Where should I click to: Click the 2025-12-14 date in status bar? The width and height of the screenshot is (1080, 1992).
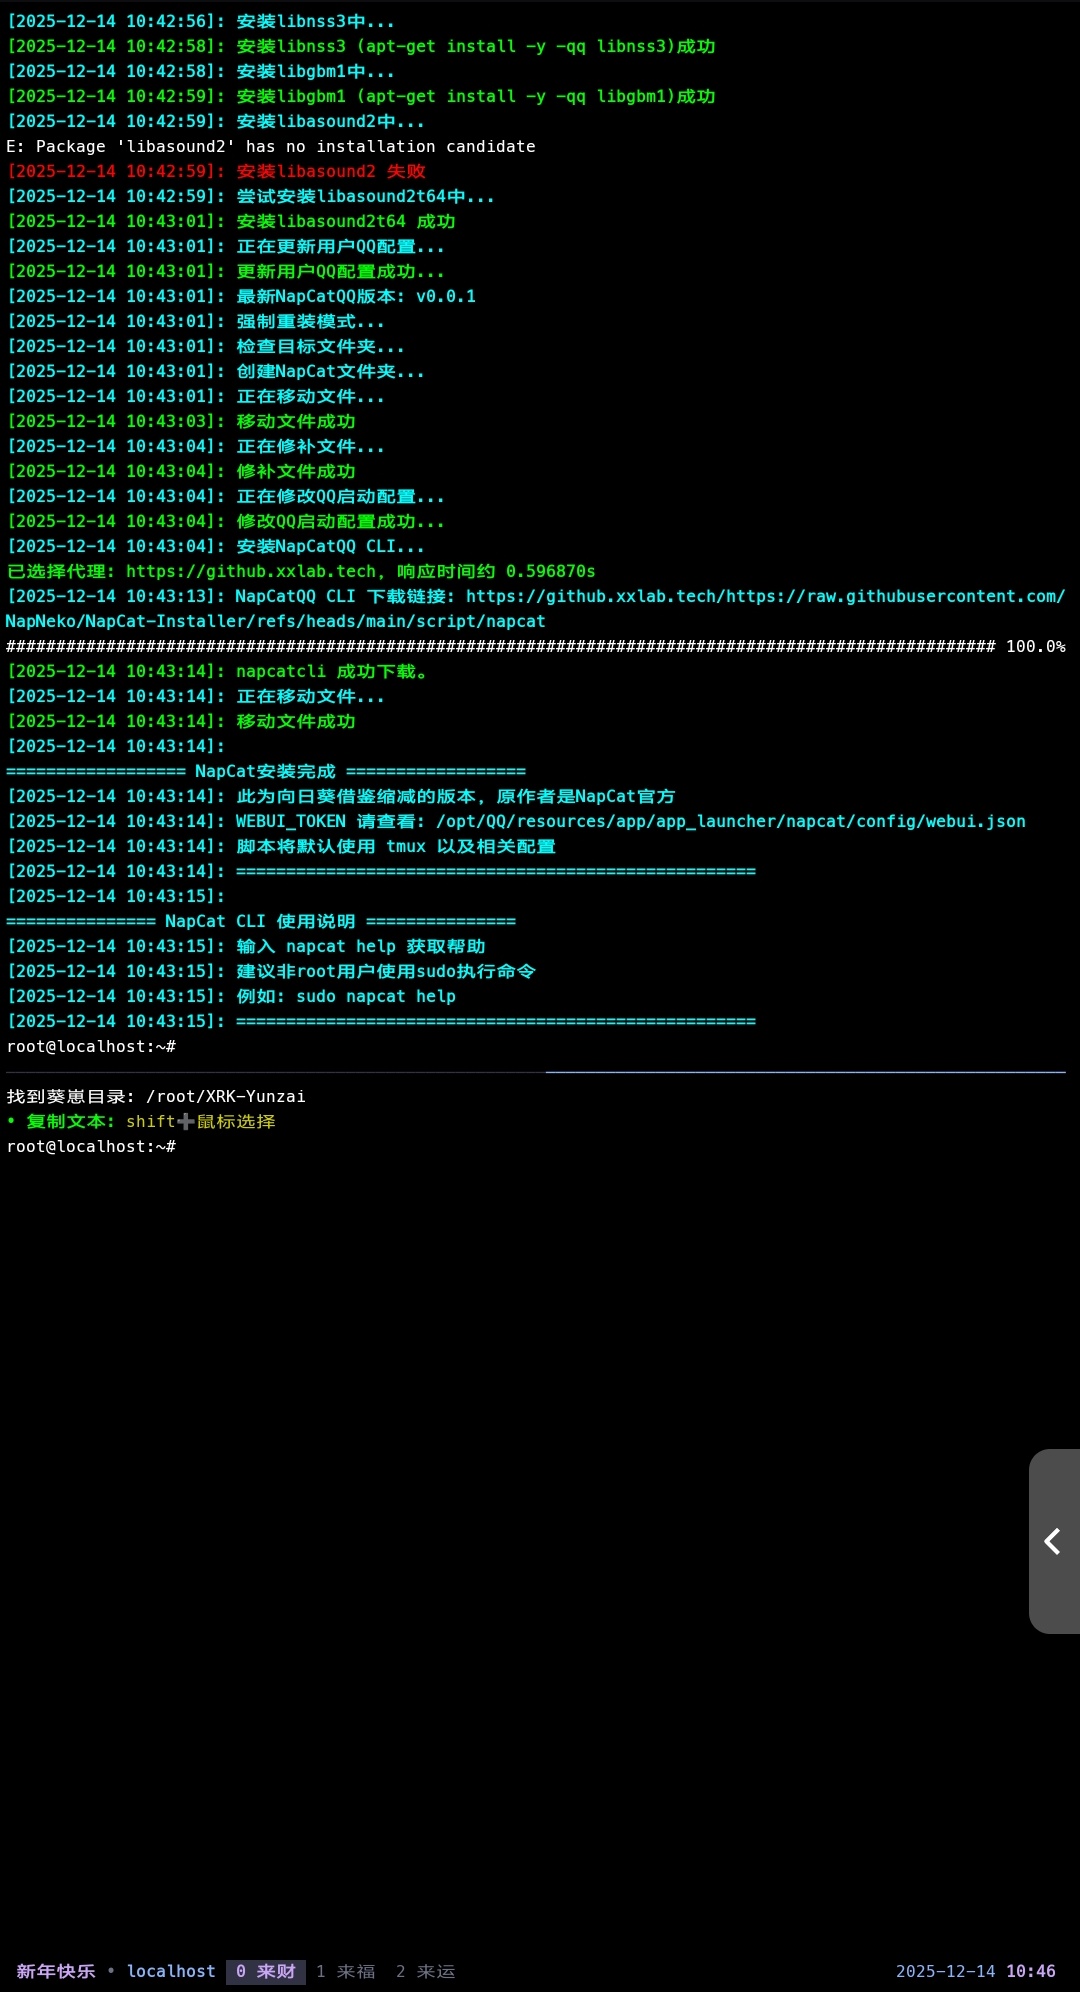945,1971
